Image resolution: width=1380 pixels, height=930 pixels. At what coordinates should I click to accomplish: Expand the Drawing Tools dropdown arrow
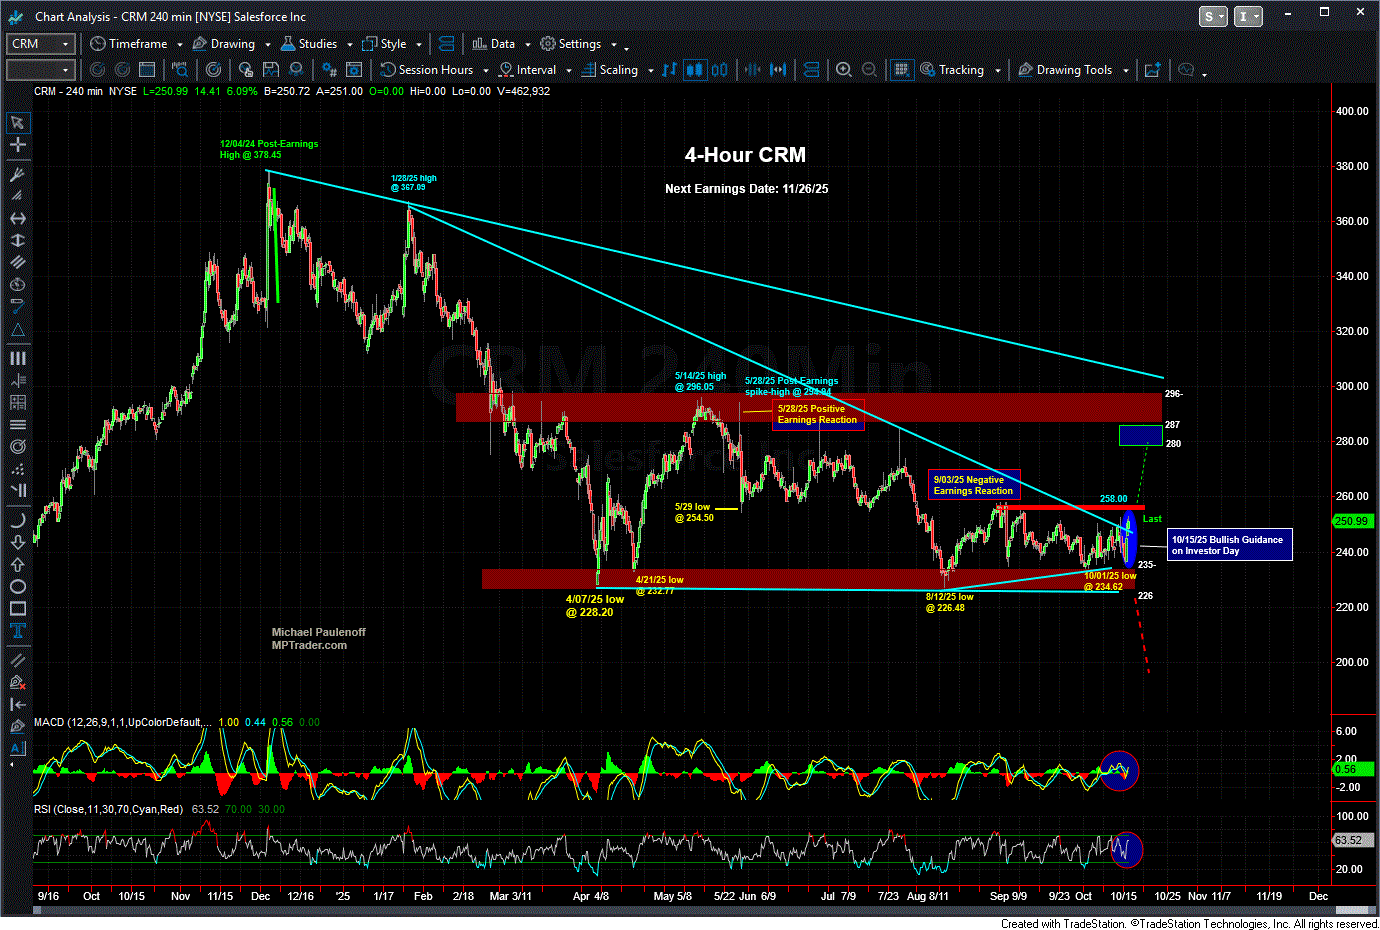(x=1125, y=71)
